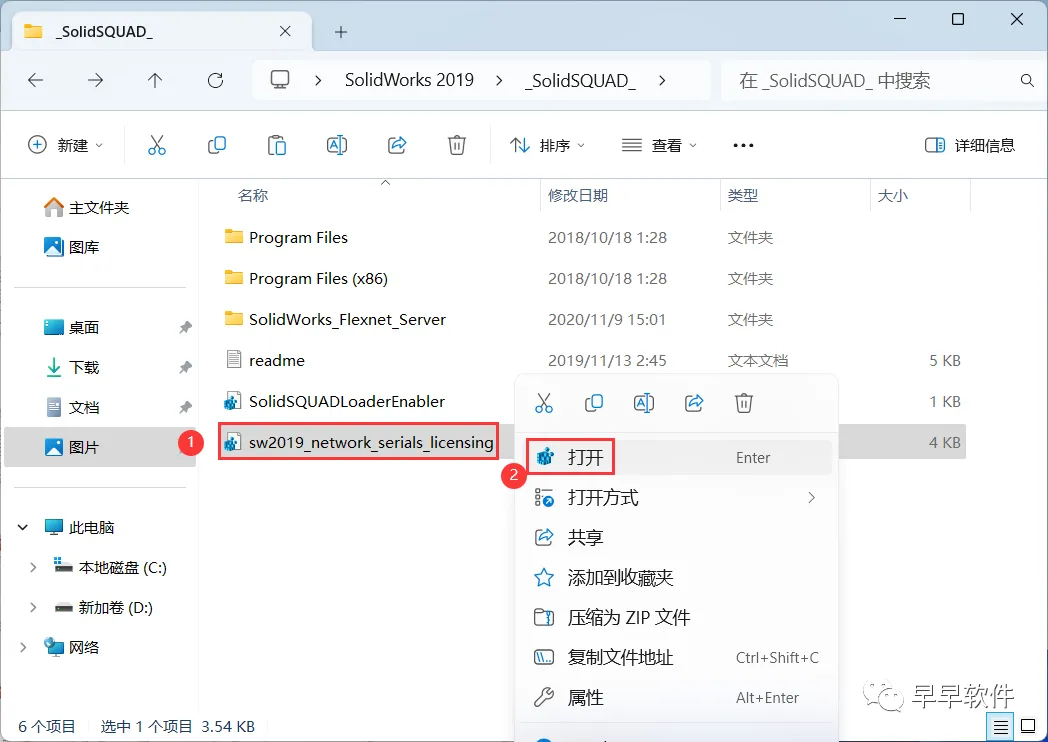Viewport: 1048px width, 742px height.
Task: Click SolidWorks 2019 in the address path
Action: (409, 80)
